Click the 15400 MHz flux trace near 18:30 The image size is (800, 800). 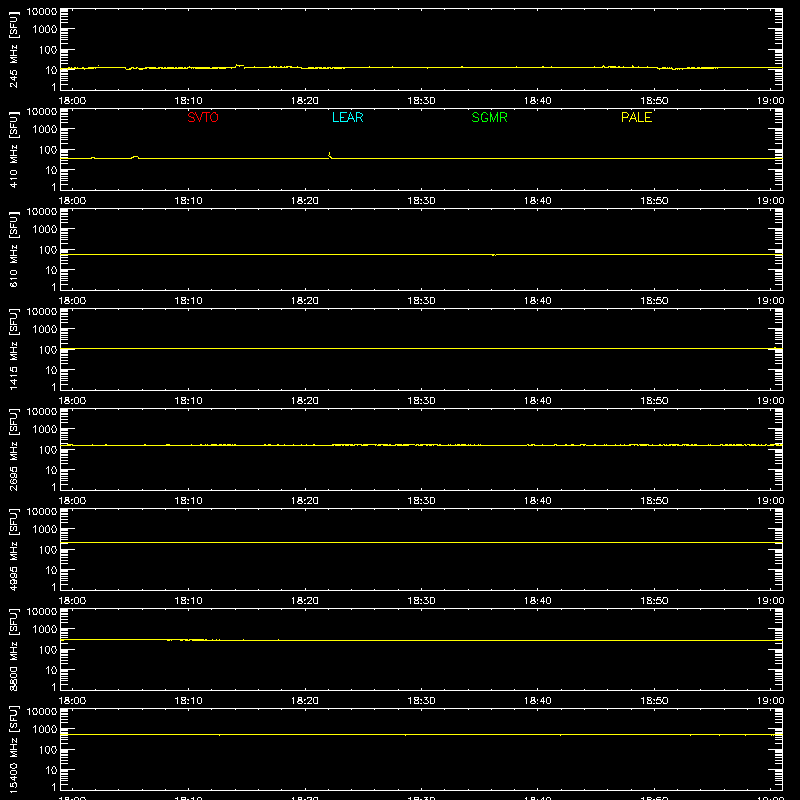421,735
